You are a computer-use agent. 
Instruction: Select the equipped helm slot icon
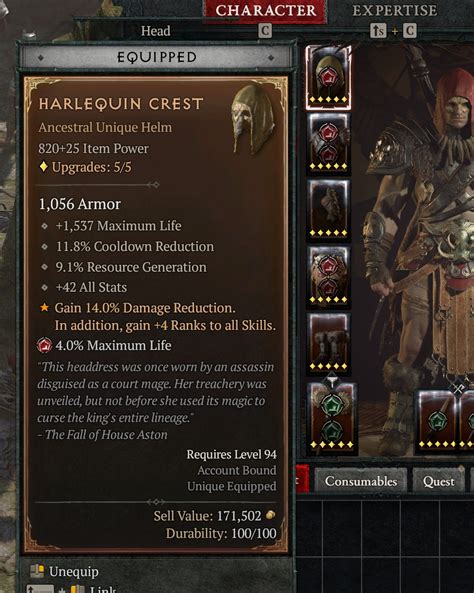[328, 78]
